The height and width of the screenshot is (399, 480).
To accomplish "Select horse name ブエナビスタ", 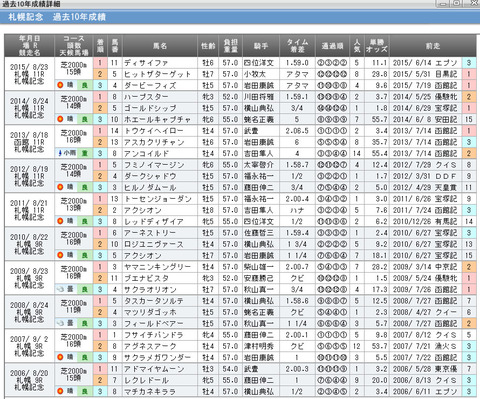I will 146,278.
